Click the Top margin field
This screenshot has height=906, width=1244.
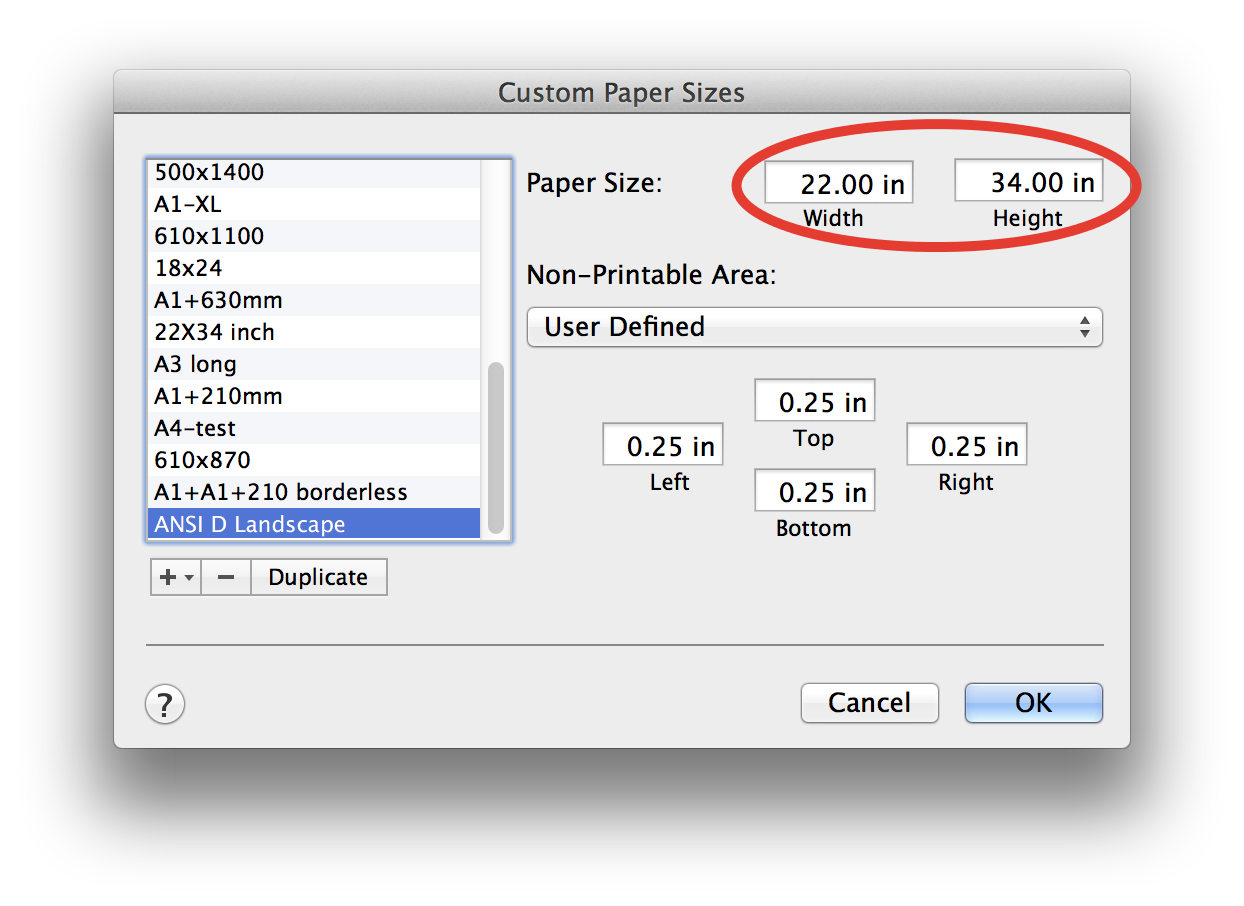click(x=814, y=400)
